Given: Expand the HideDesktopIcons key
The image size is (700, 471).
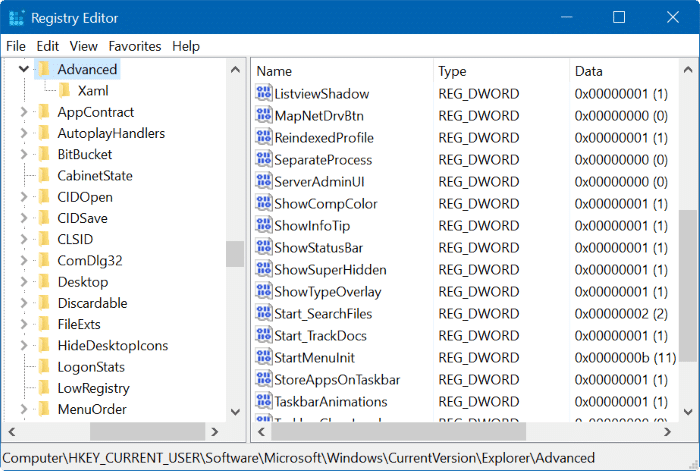Looking at the screenshot, I should (x=24, y=346).
